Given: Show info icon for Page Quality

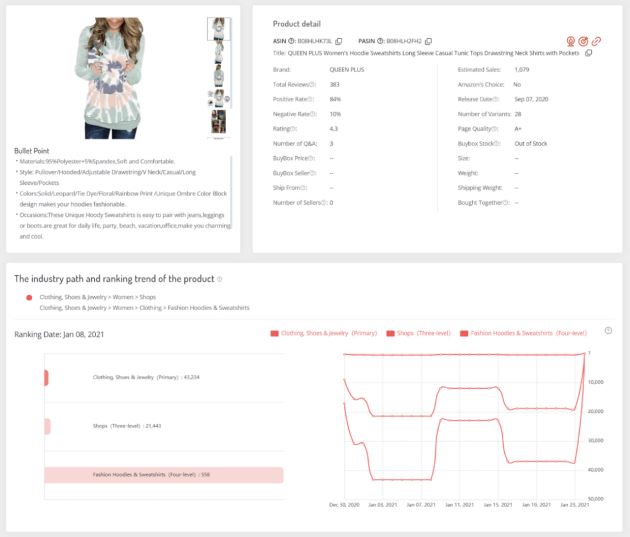Looking at the screenshot, I should 495,129.
